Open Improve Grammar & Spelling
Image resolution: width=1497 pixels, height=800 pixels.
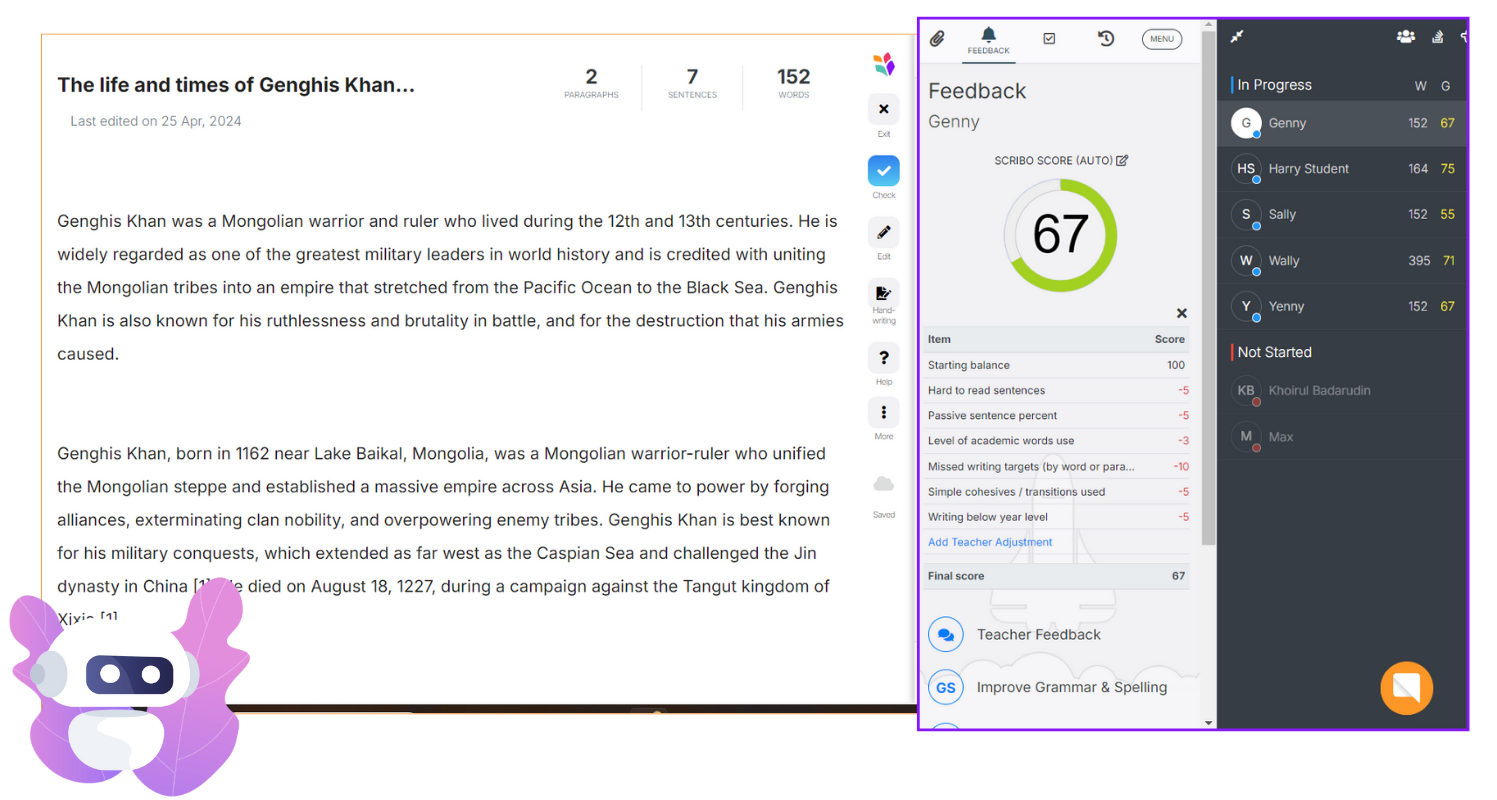point(1071,688)
